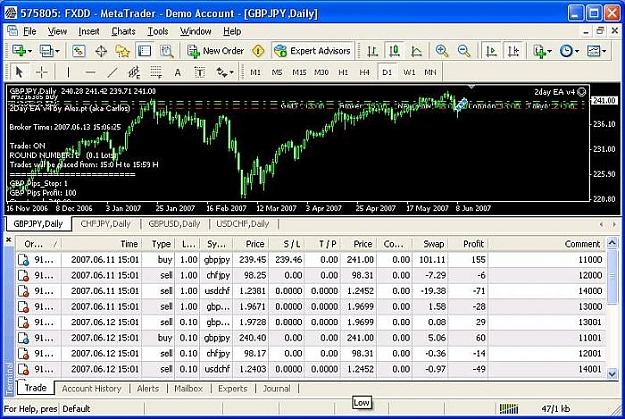Switch to the CHFJPY,Daily chart tab
Screen dimensions: 625x419
[x=106, y=224]
